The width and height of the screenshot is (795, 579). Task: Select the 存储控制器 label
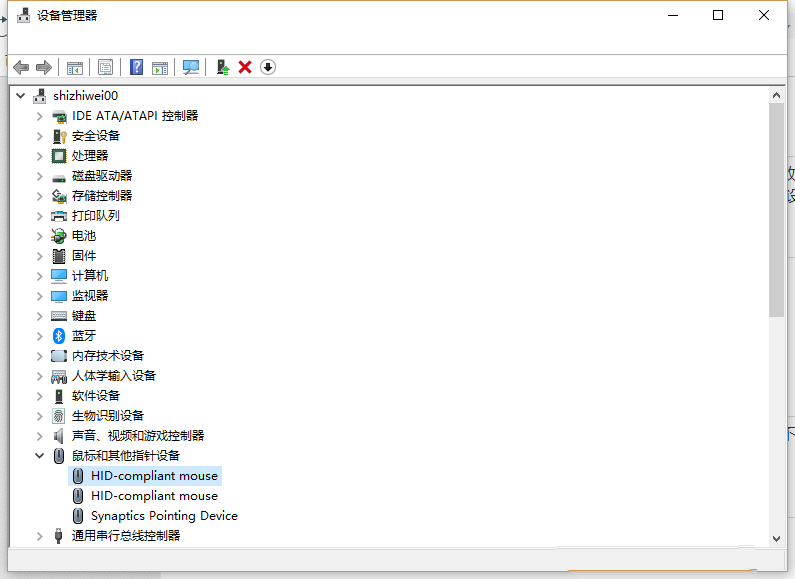[102, 196]
